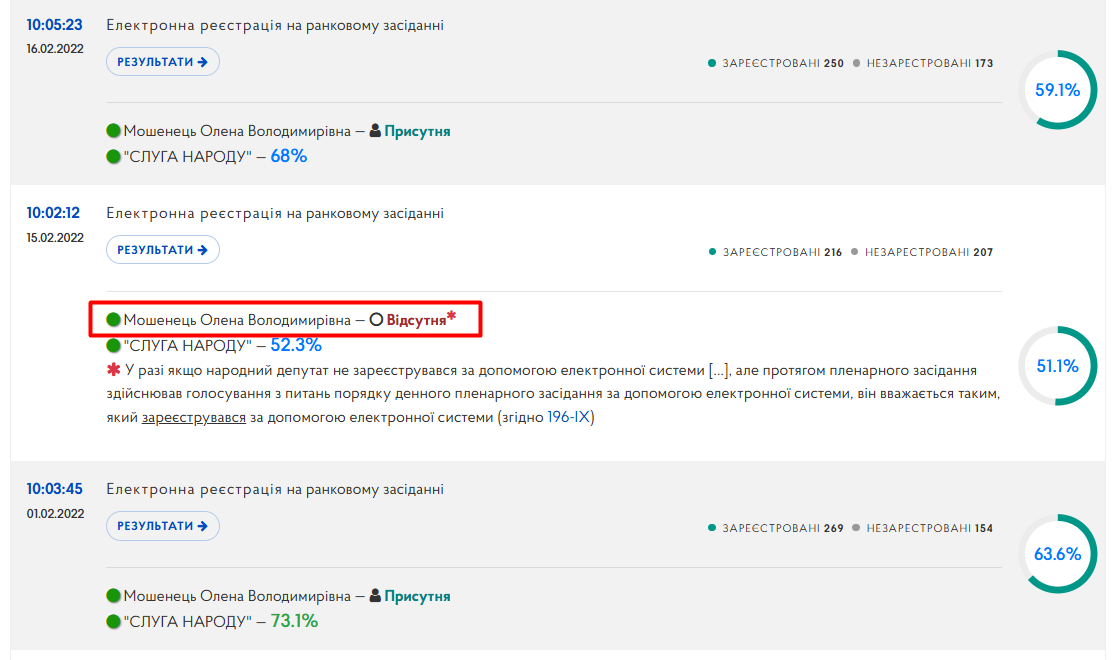The width and height of the screenshot is (1115, 660).
Task: Click the underlined word зареєструвався
Action: pyautogui.click(x=193, y=417)
